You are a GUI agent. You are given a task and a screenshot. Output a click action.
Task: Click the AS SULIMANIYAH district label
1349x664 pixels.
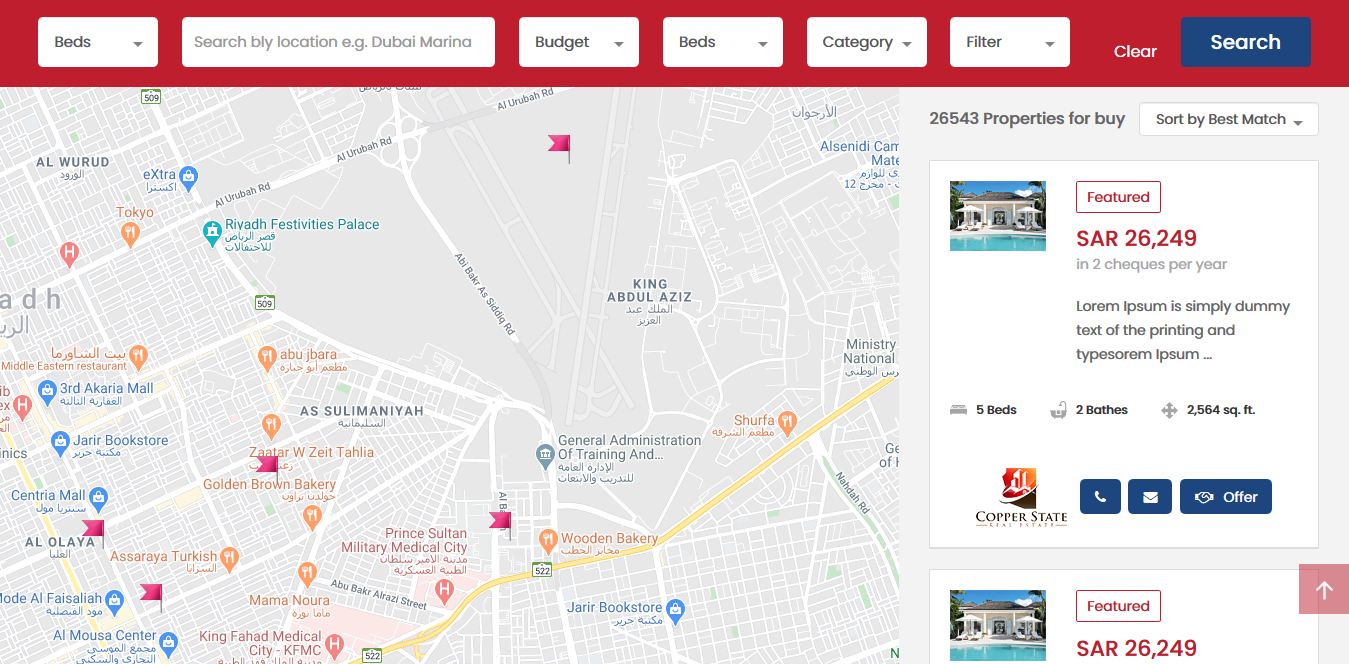click(362, 411)
